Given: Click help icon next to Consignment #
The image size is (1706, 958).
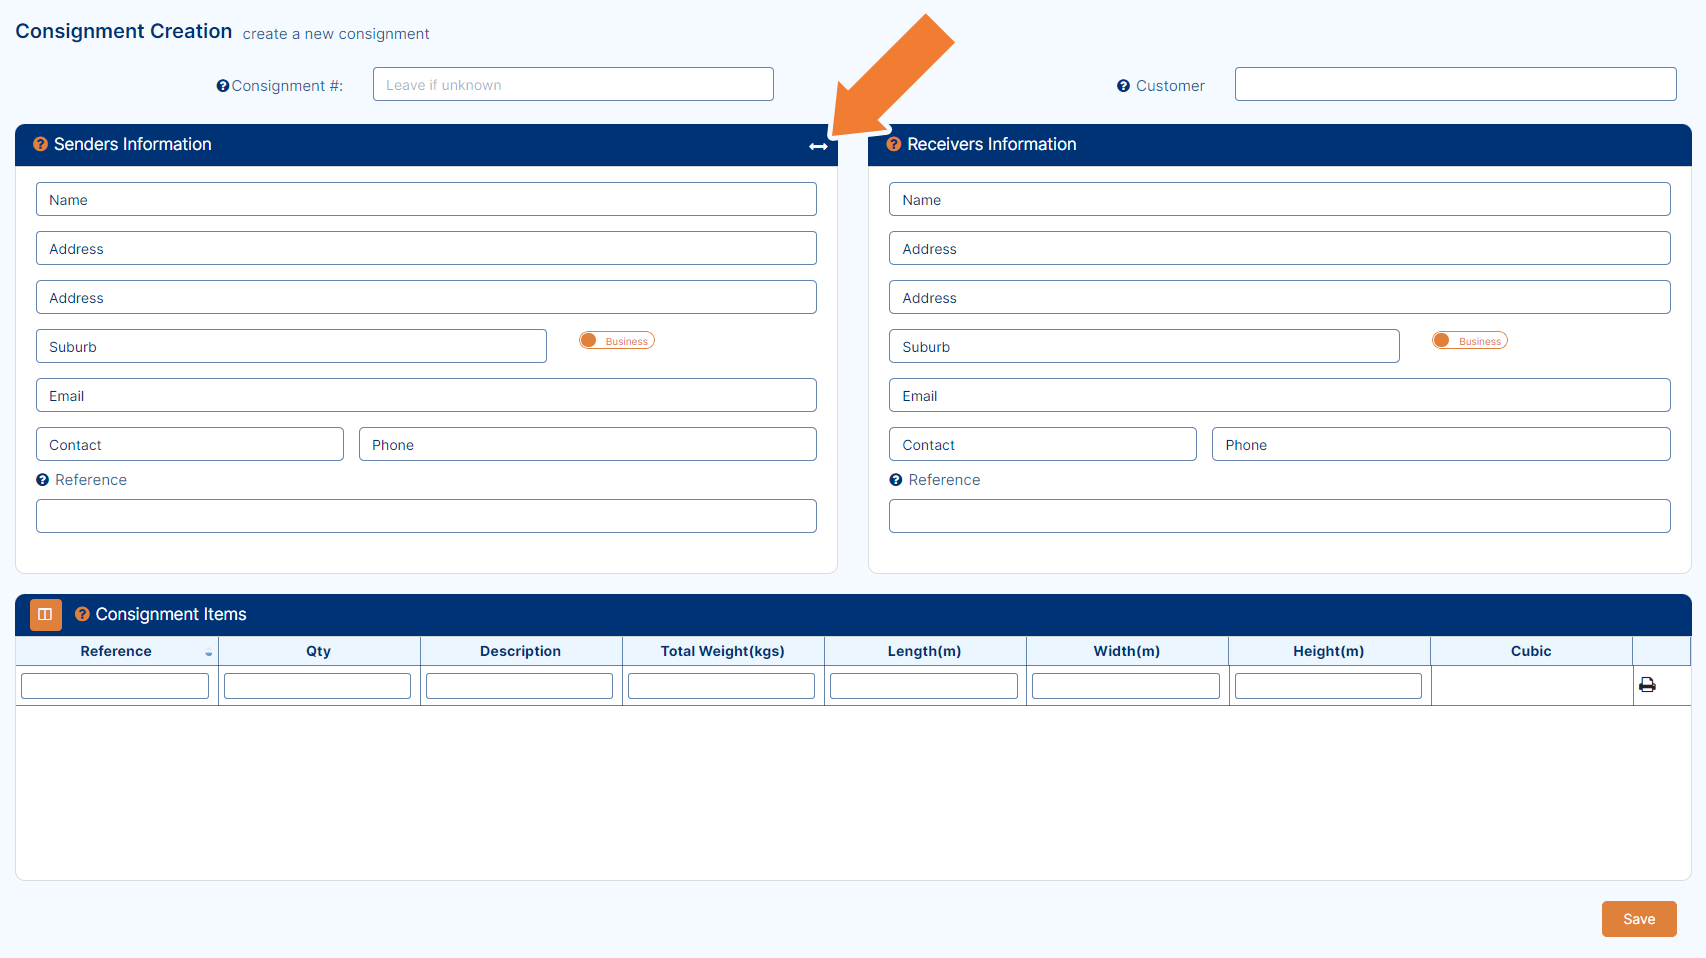Looking at the screenshot, I should (x=223, y=86).
